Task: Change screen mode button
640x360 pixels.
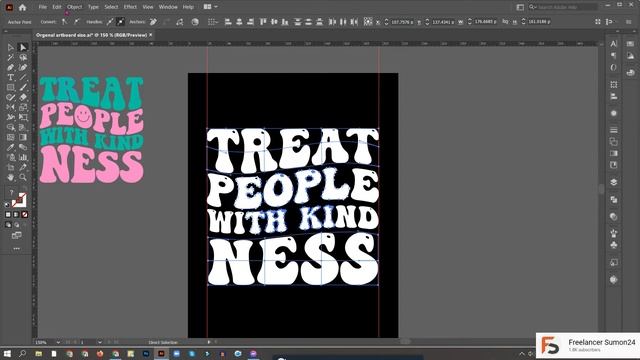Action: [16, 236]
